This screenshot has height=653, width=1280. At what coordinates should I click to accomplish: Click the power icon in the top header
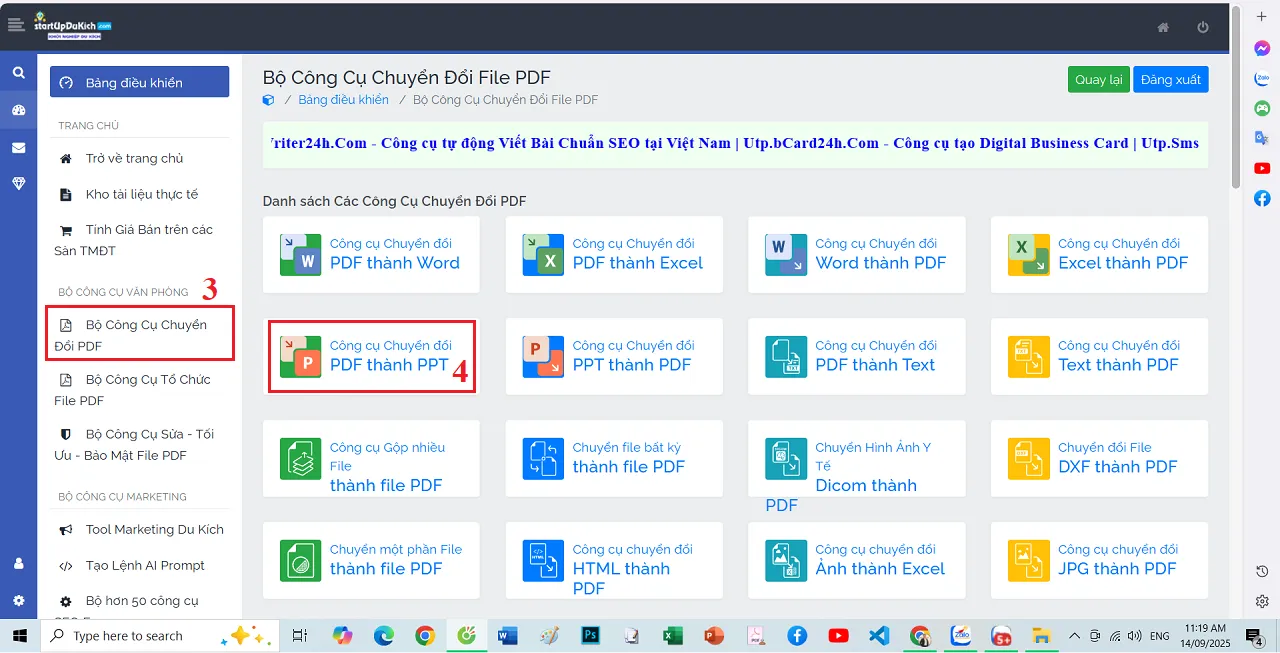click(x=1203, y=27)
